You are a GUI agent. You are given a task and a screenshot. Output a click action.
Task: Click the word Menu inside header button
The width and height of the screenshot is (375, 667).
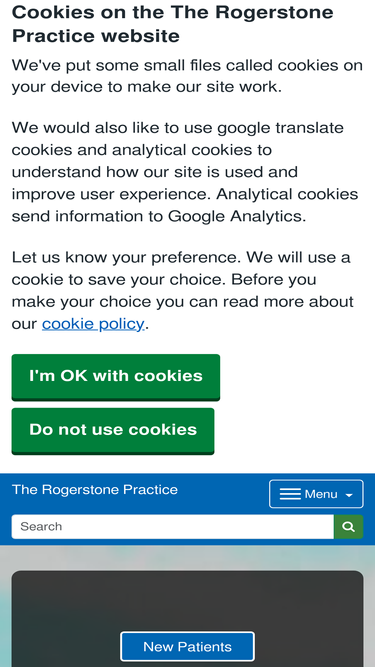click(x=321, y=494)
